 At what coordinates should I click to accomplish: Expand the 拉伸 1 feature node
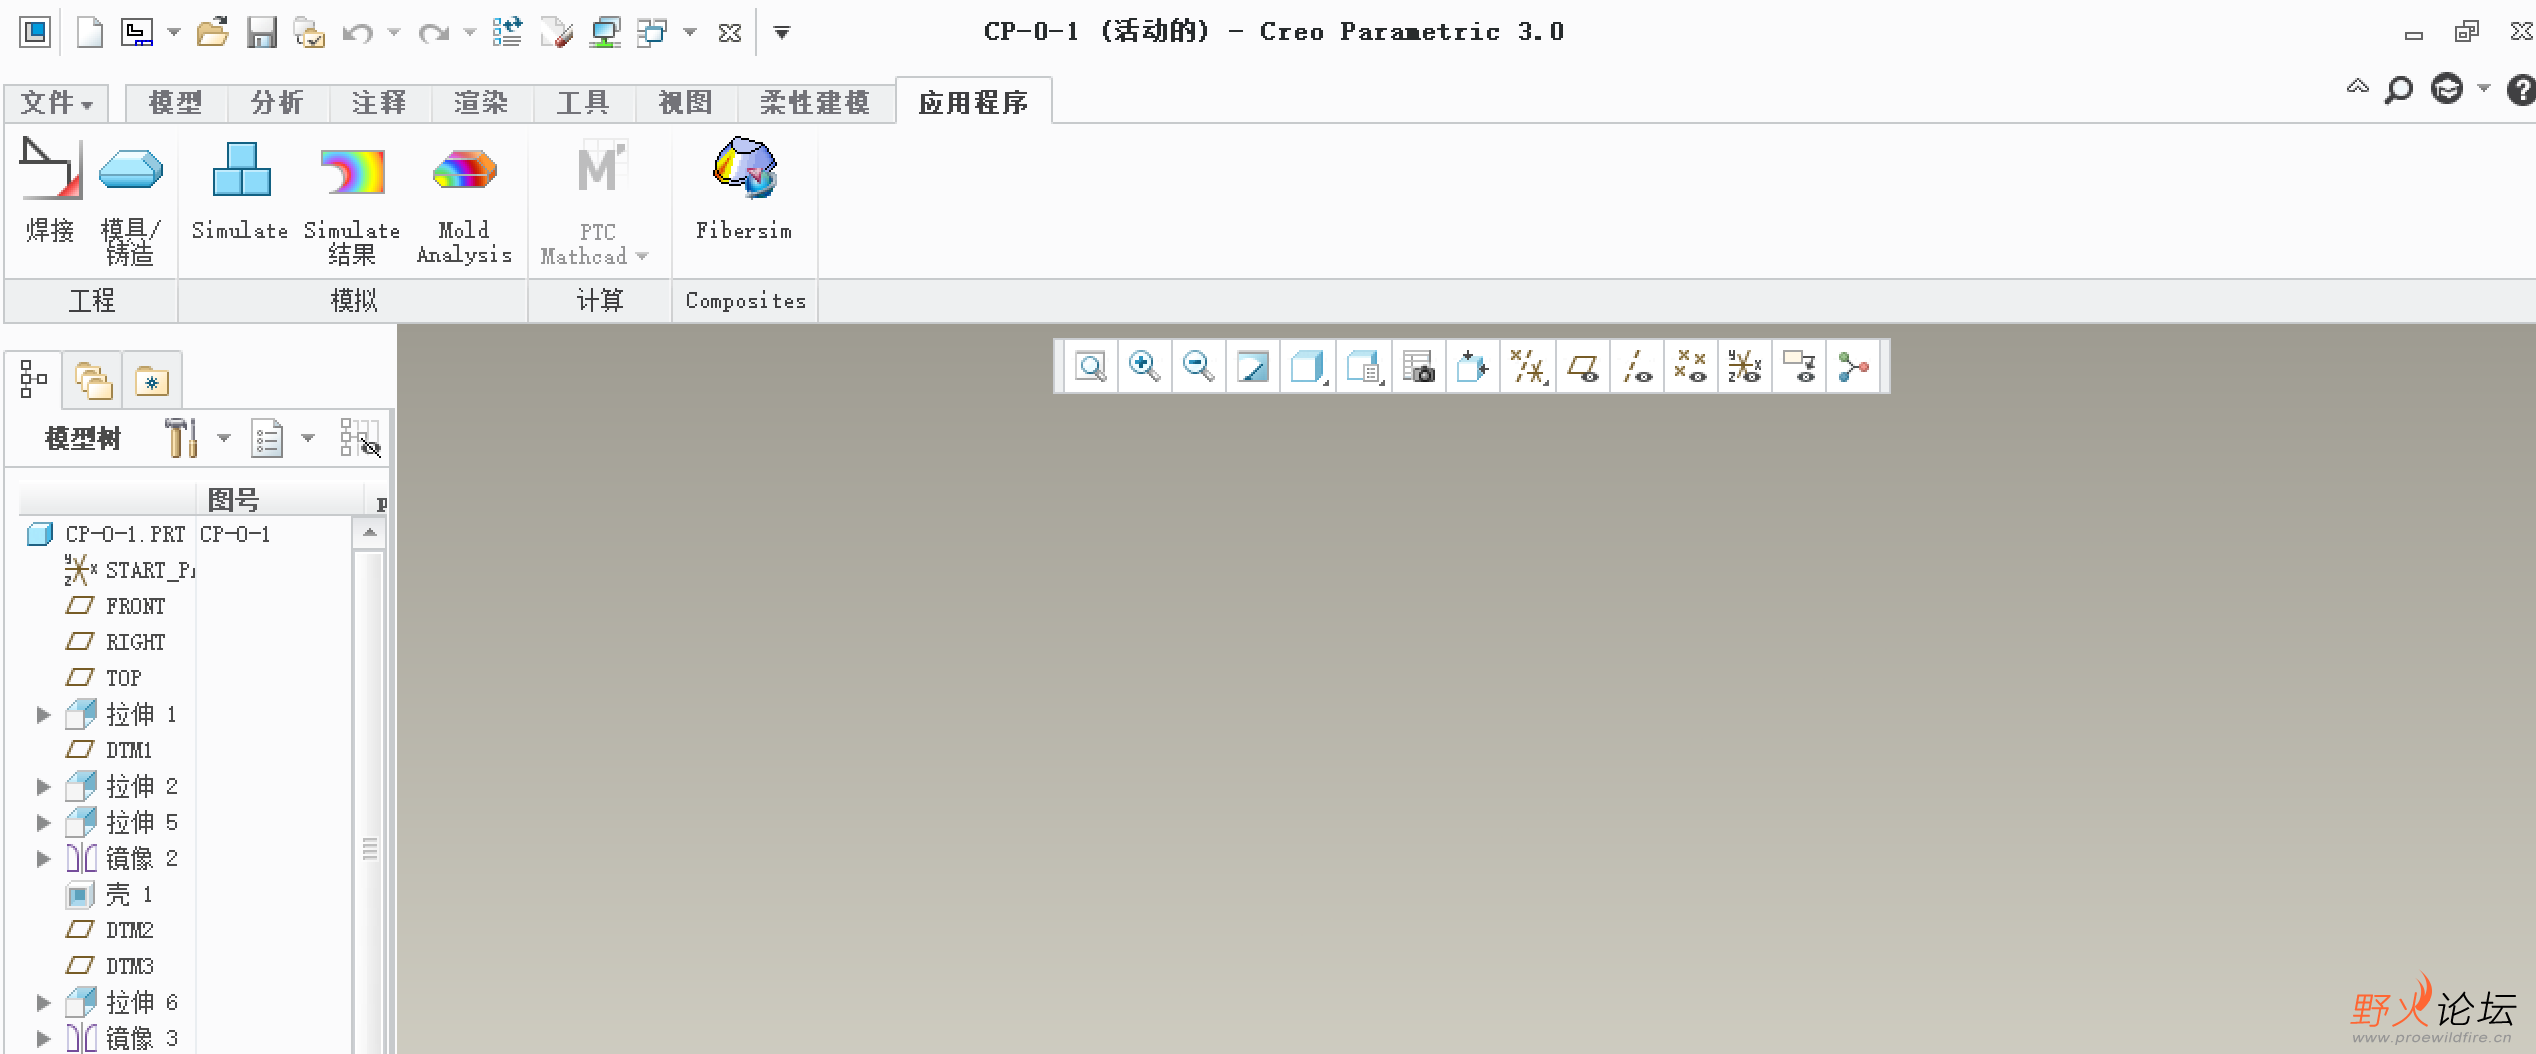coord(43,715)
